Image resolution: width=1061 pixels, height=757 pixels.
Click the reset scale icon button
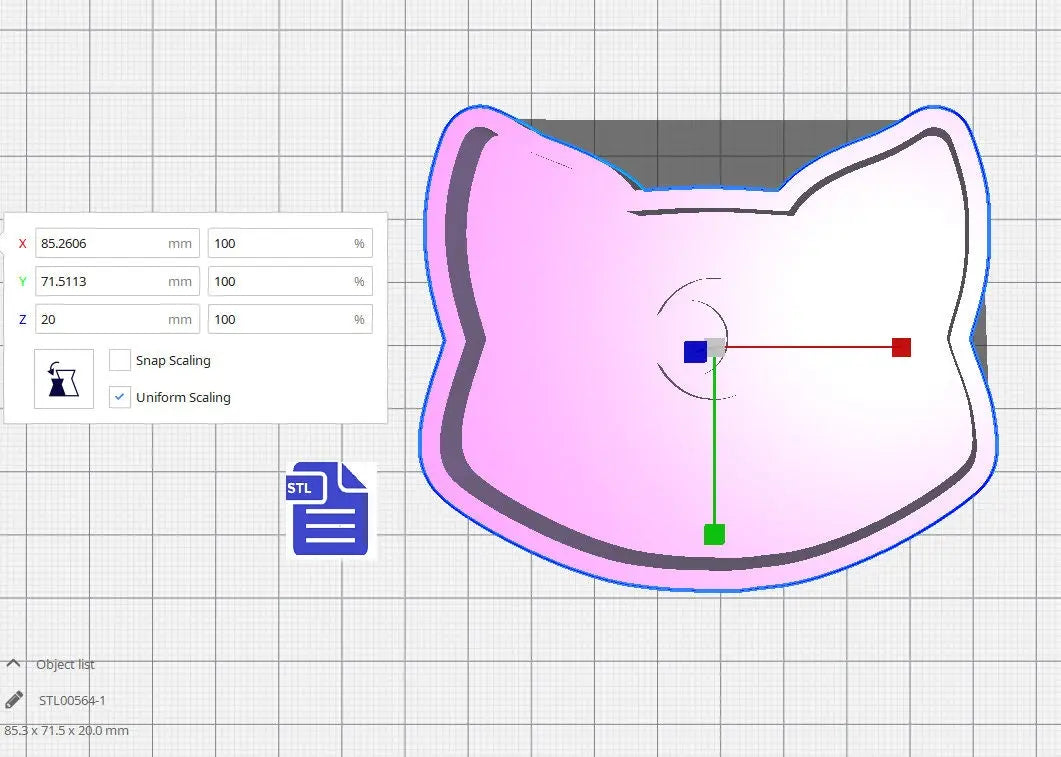point(64,379)
